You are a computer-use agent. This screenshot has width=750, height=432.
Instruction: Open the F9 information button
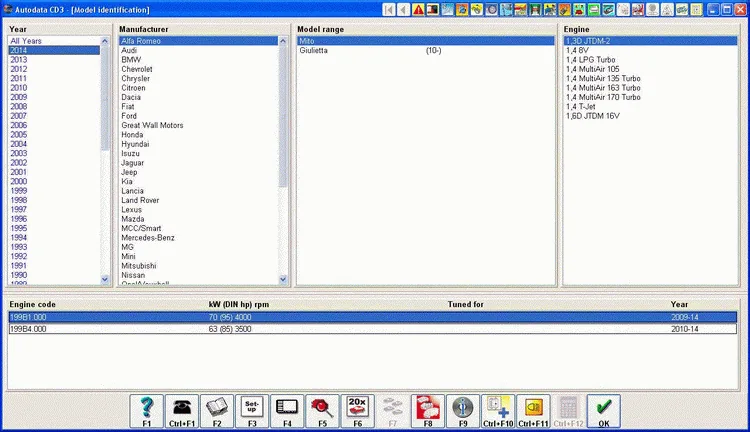[x=463, y=411]
